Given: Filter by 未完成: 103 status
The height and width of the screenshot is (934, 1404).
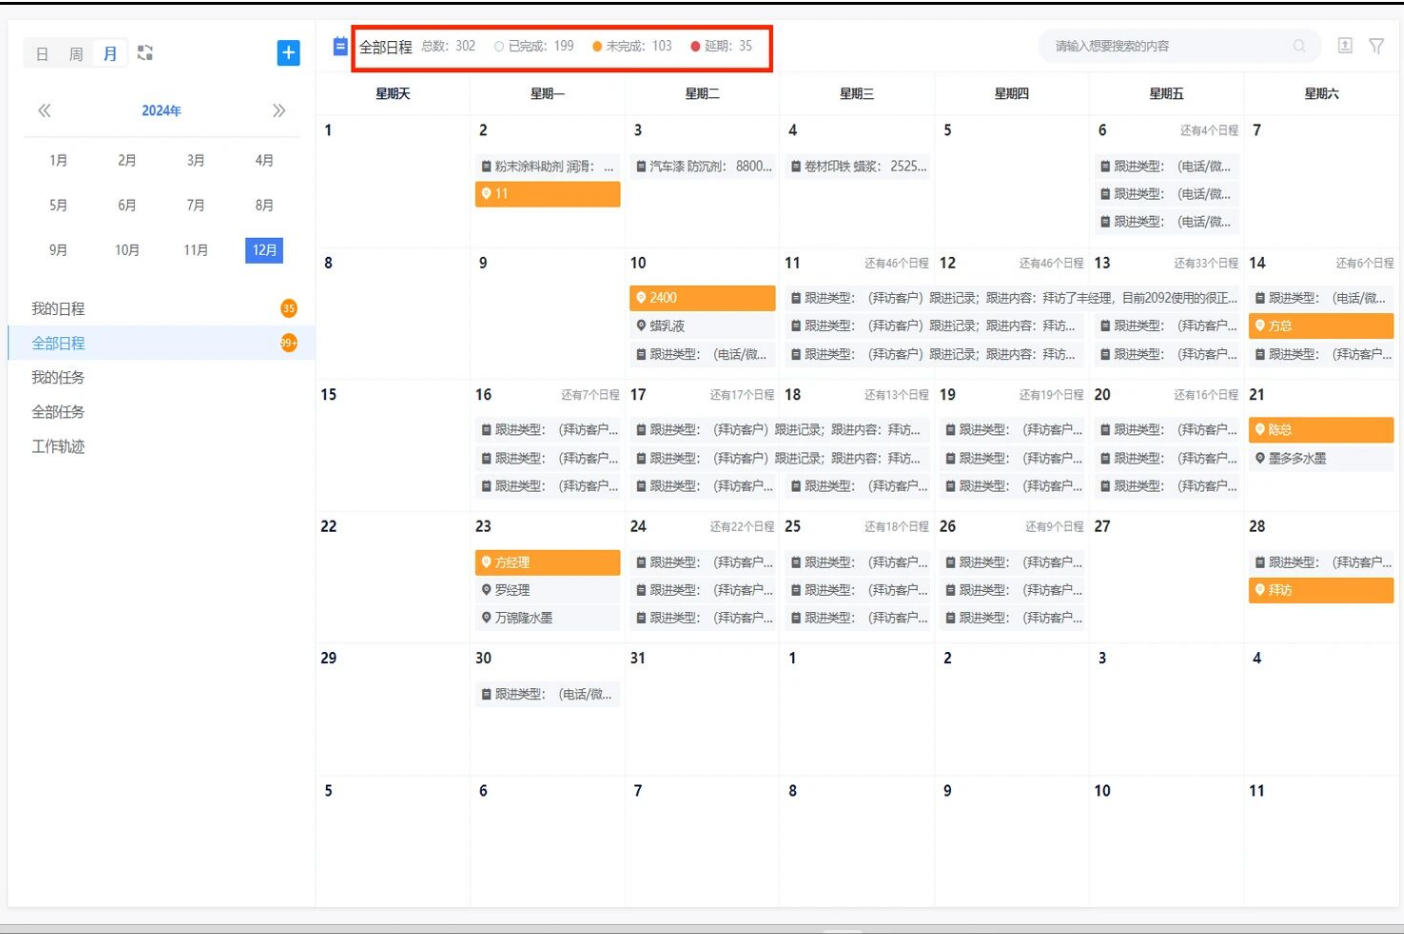Looking at the screenshot, I should [632, 46].
